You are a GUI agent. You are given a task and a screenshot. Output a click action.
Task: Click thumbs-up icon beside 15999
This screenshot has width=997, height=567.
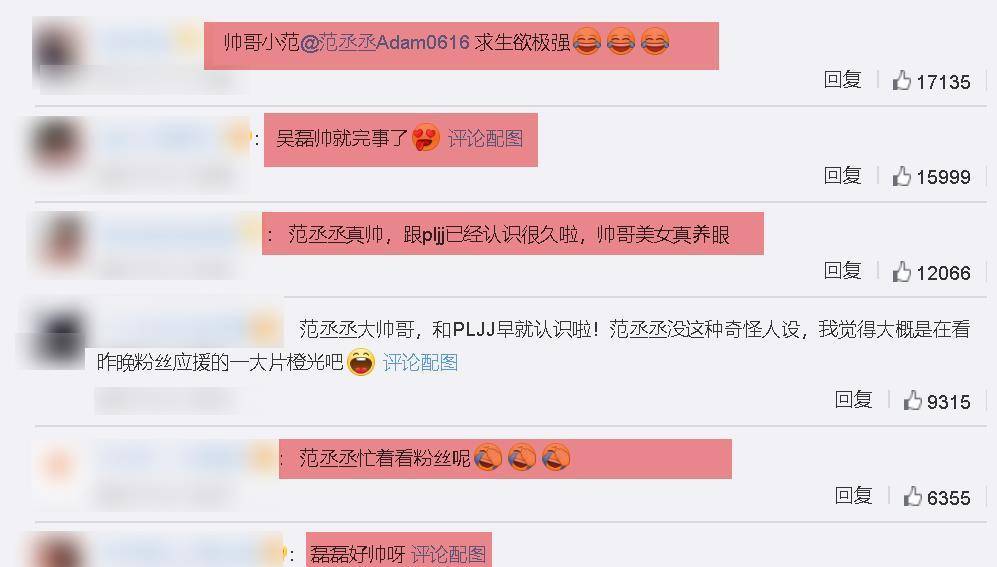pyautogui.click(x=901, y=176)
